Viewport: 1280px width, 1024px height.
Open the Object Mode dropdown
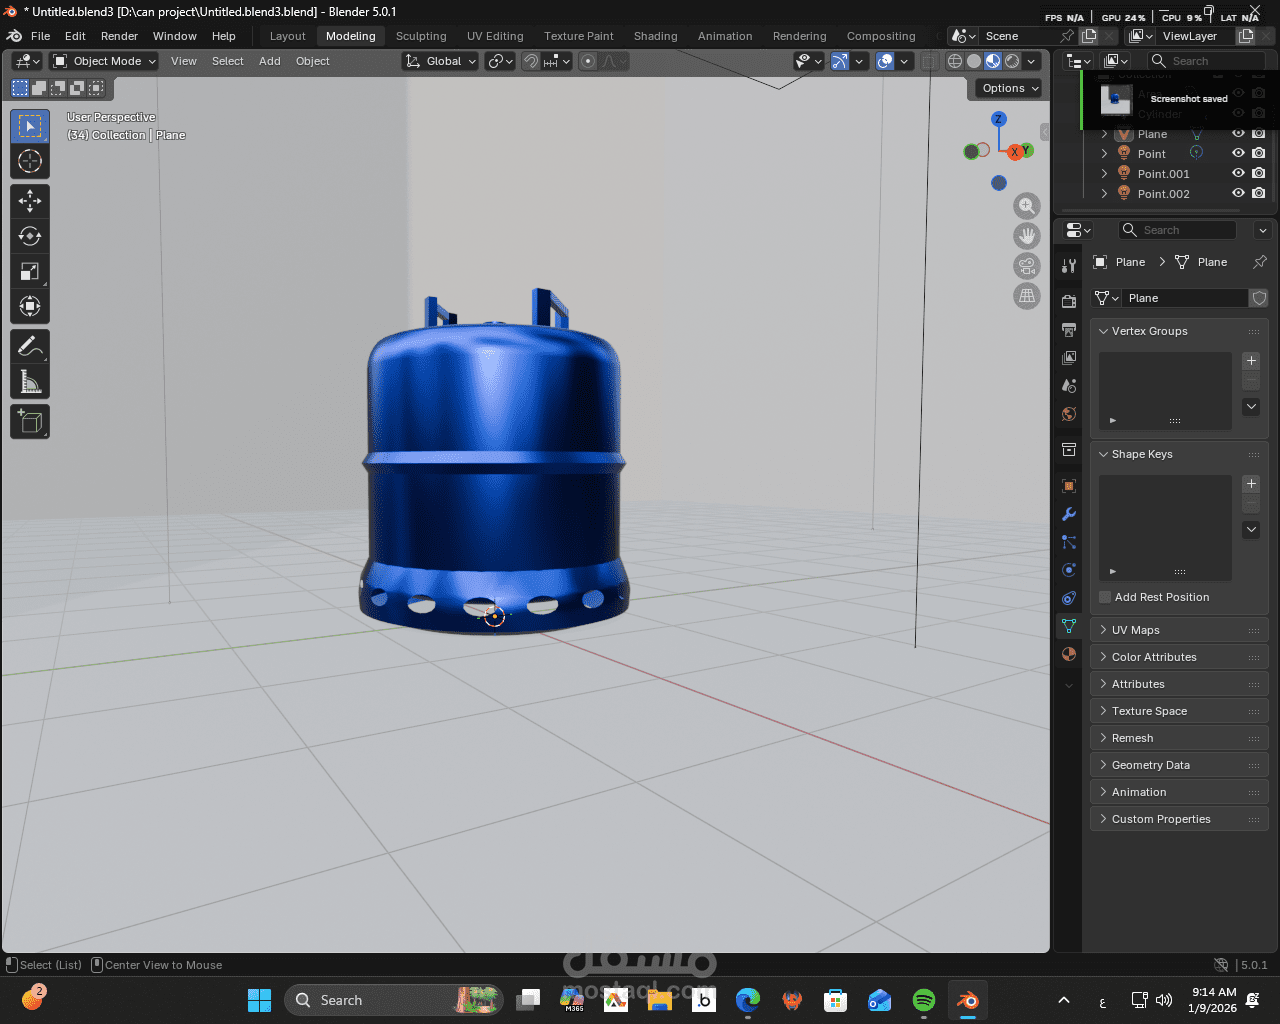pyautogui.click(x=105, y=61)
